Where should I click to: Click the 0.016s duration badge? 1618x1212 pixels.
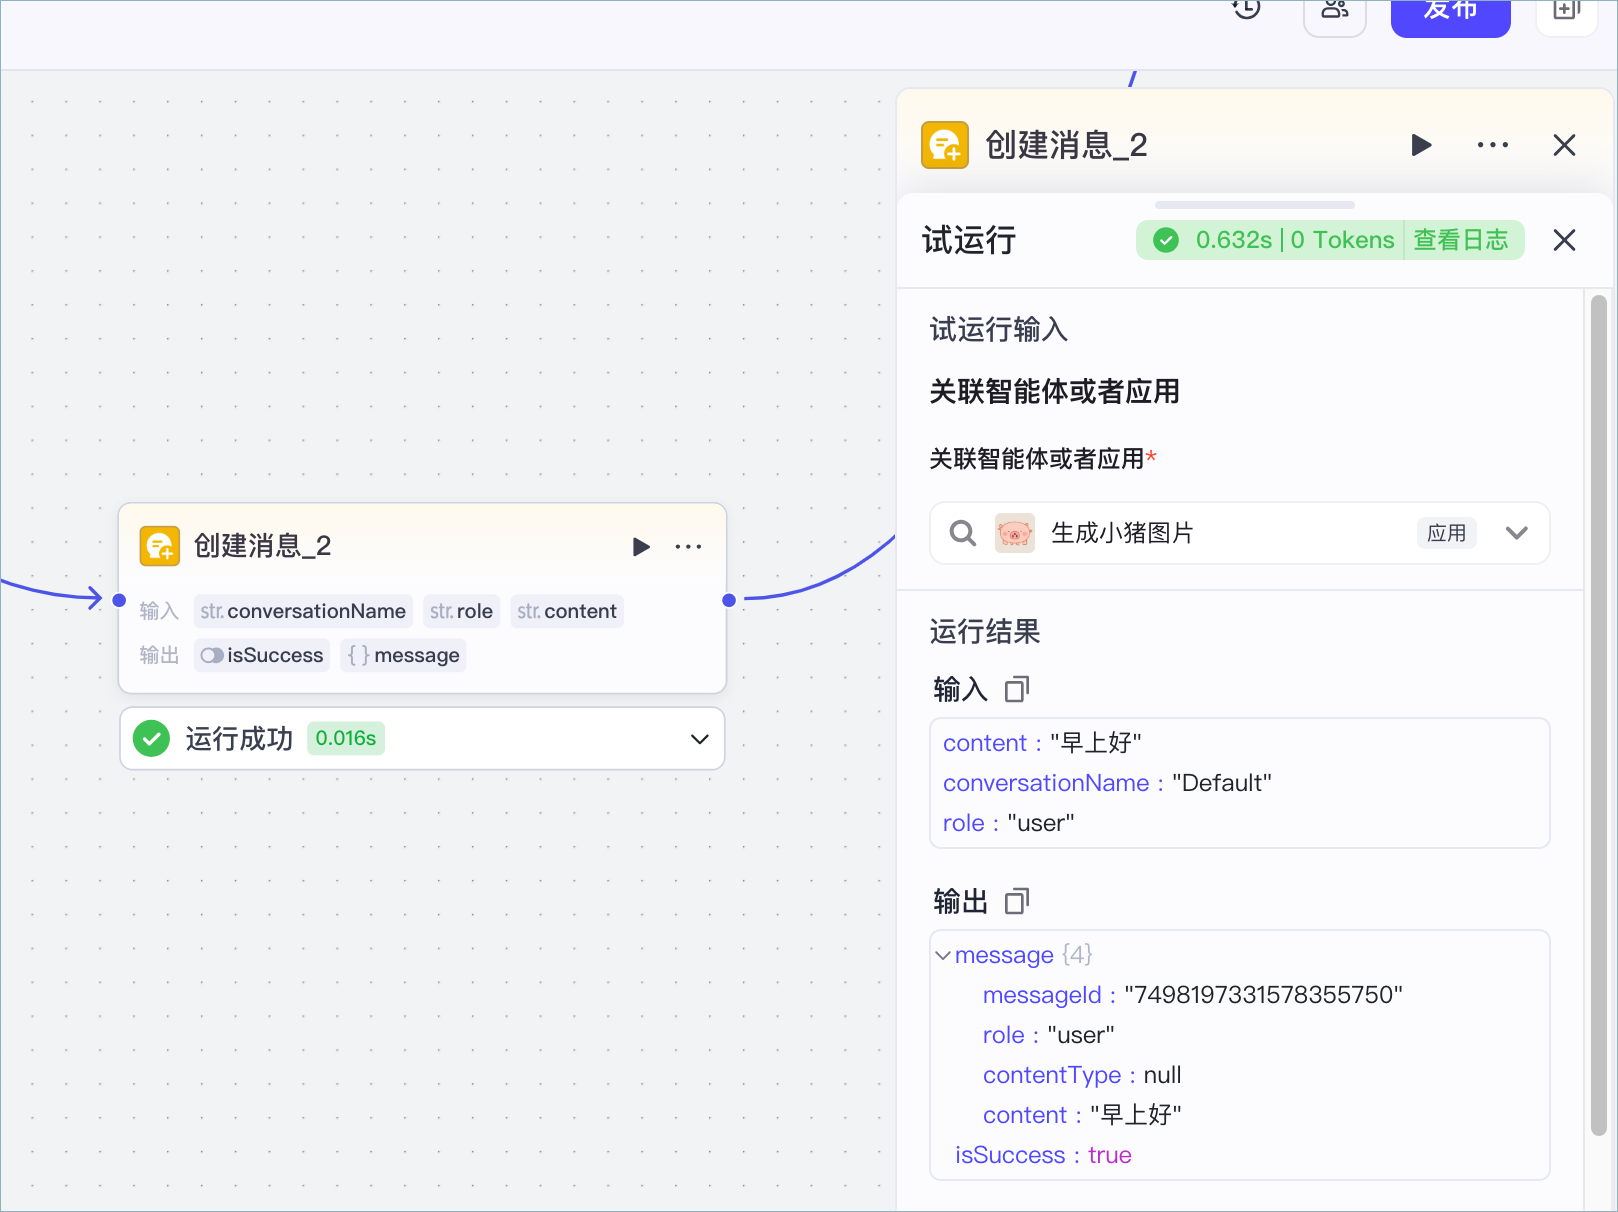point(346,738)
